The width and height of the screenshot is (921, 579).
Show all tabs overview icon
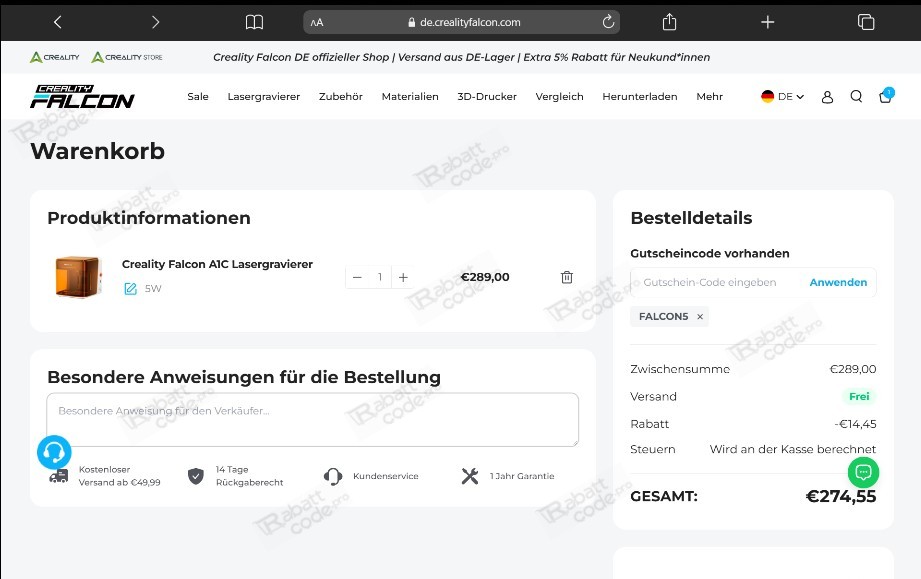click(x=866, y=22)
